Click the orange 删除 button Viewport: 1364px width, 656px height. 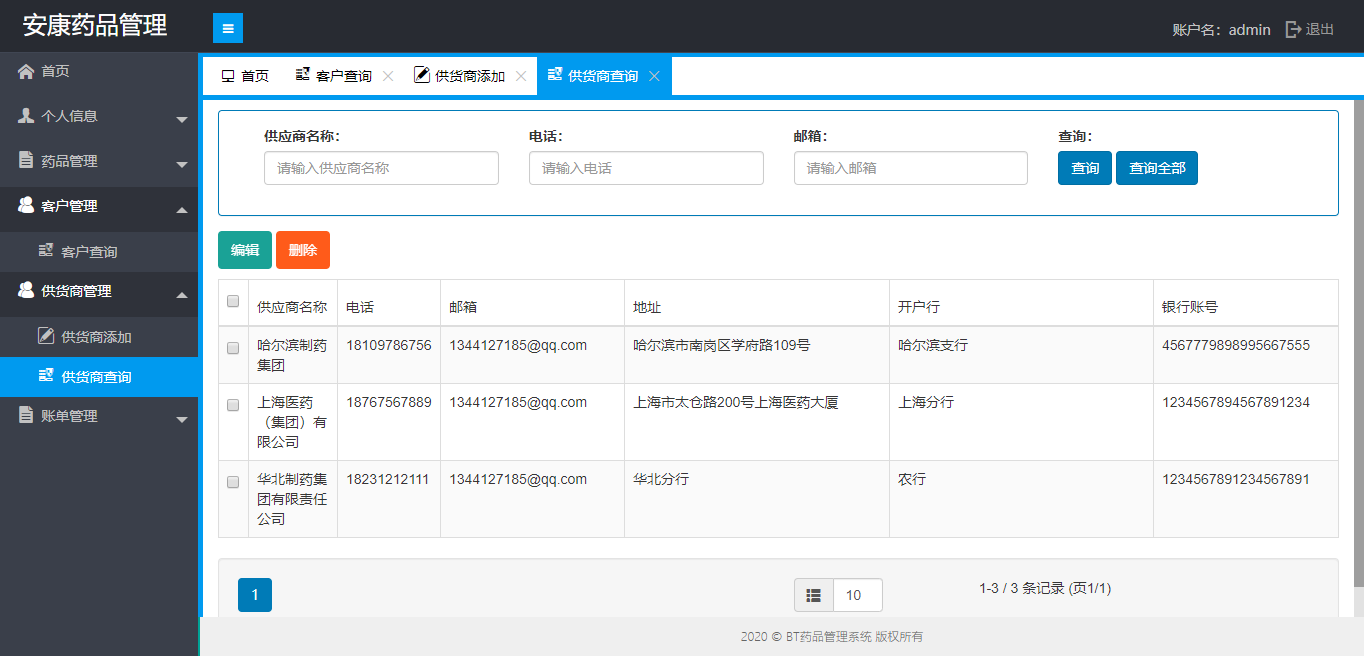click(303, 250)
